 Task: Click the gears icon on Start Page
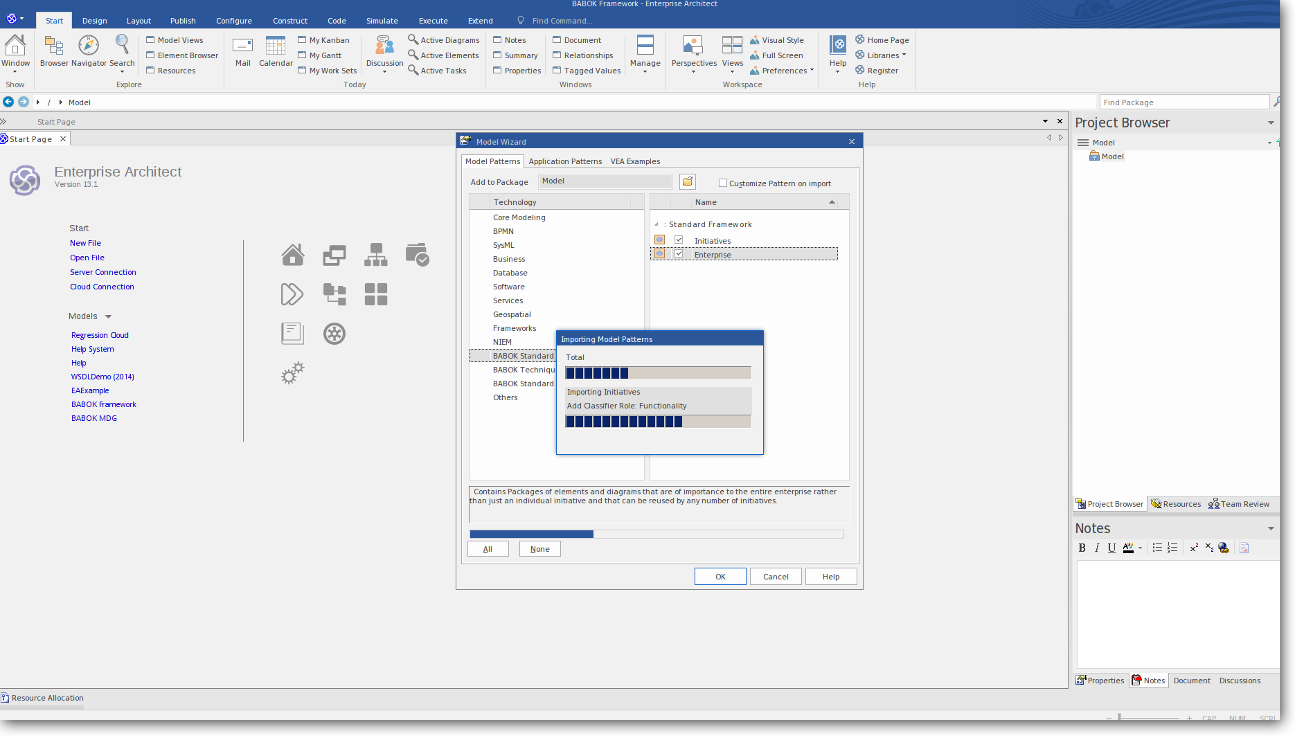292,374
